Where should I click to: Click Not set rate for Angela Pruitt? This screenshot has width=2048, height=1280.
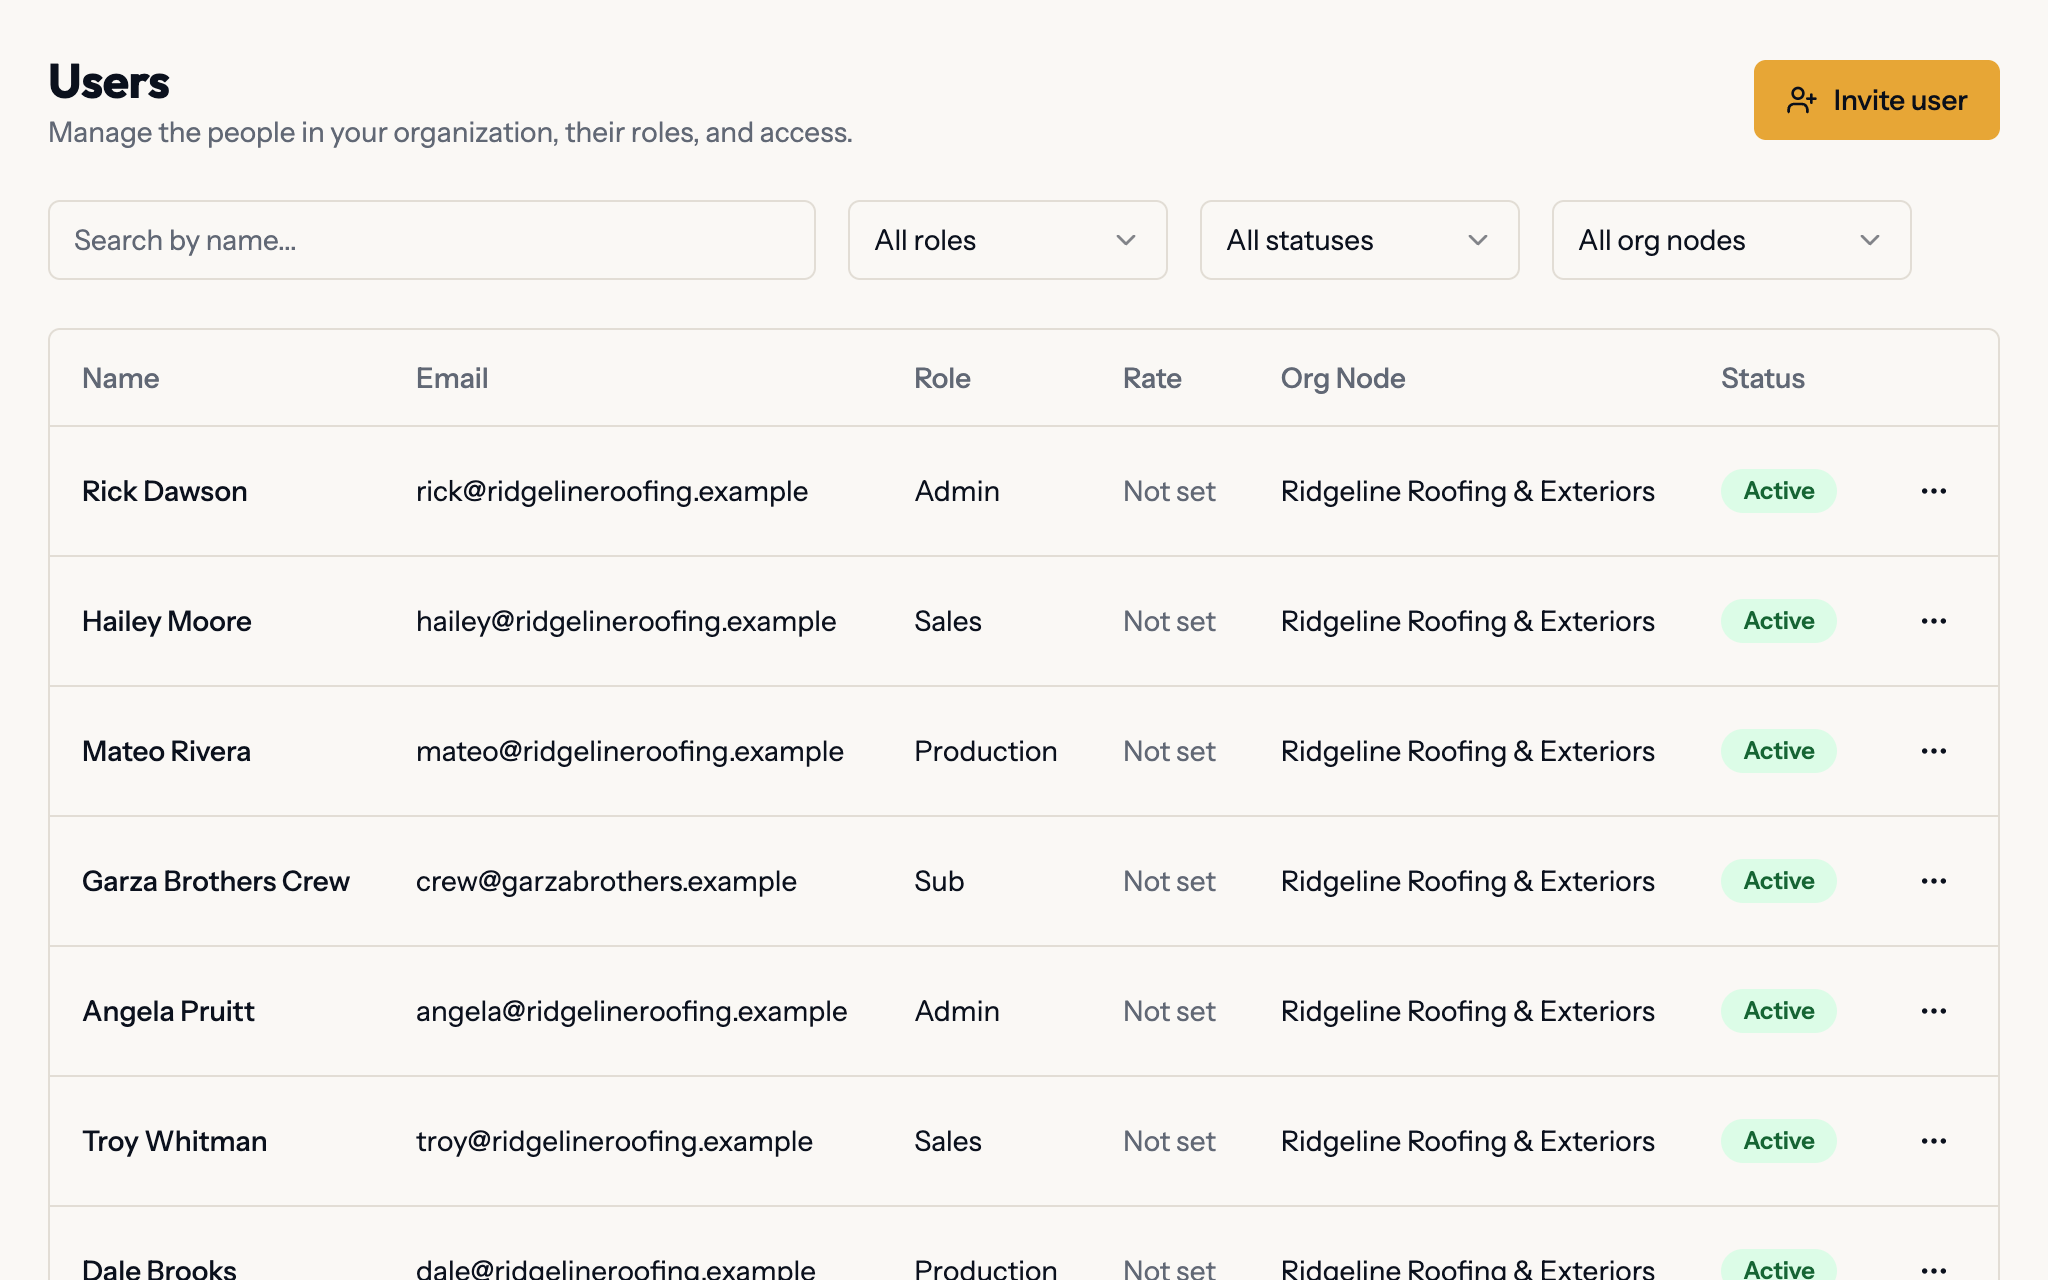[1169, 1011]
